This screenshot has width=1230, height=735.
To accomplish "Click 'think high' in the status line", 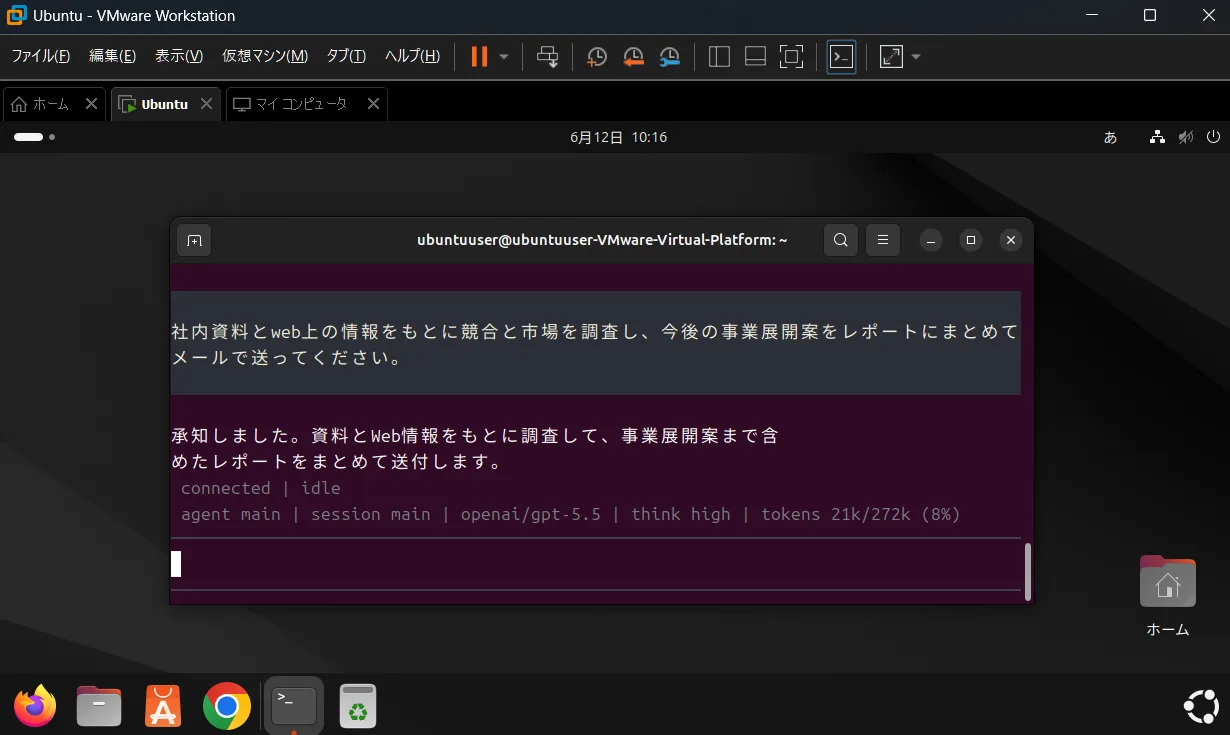I will tap(681, 514).
